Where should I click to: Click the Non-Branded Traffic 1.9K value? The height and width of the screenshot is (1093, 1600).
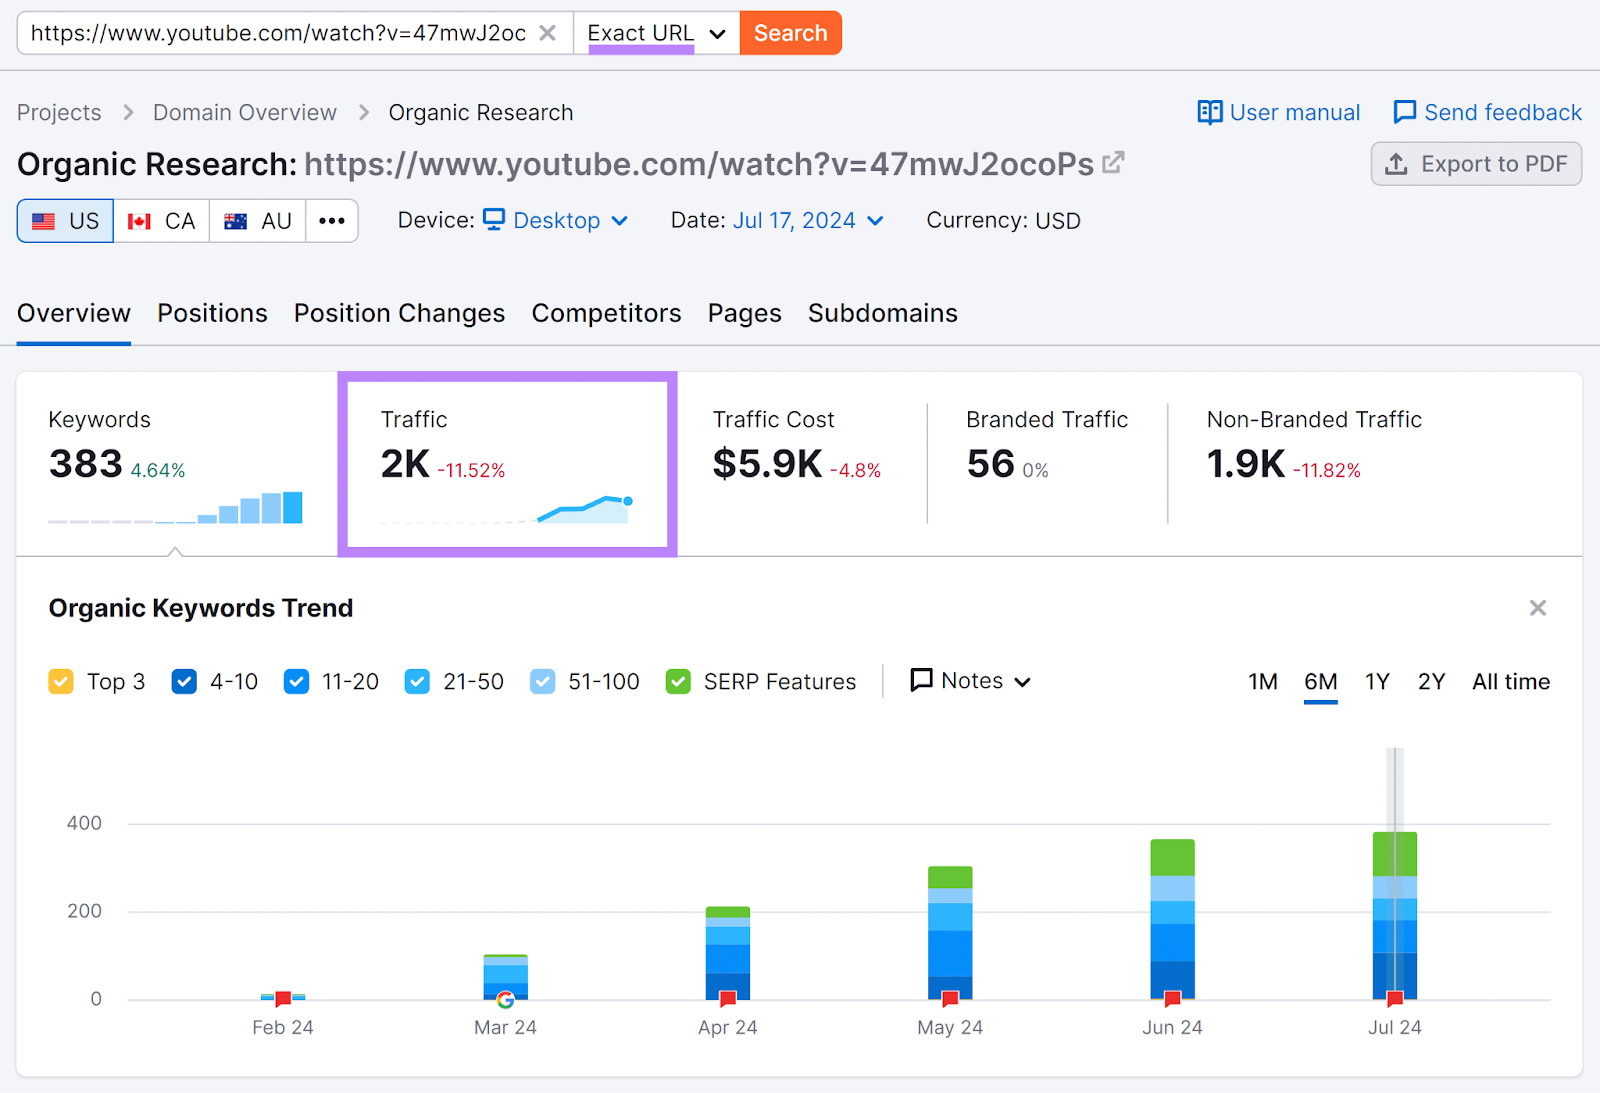(x=1245, y=464)
